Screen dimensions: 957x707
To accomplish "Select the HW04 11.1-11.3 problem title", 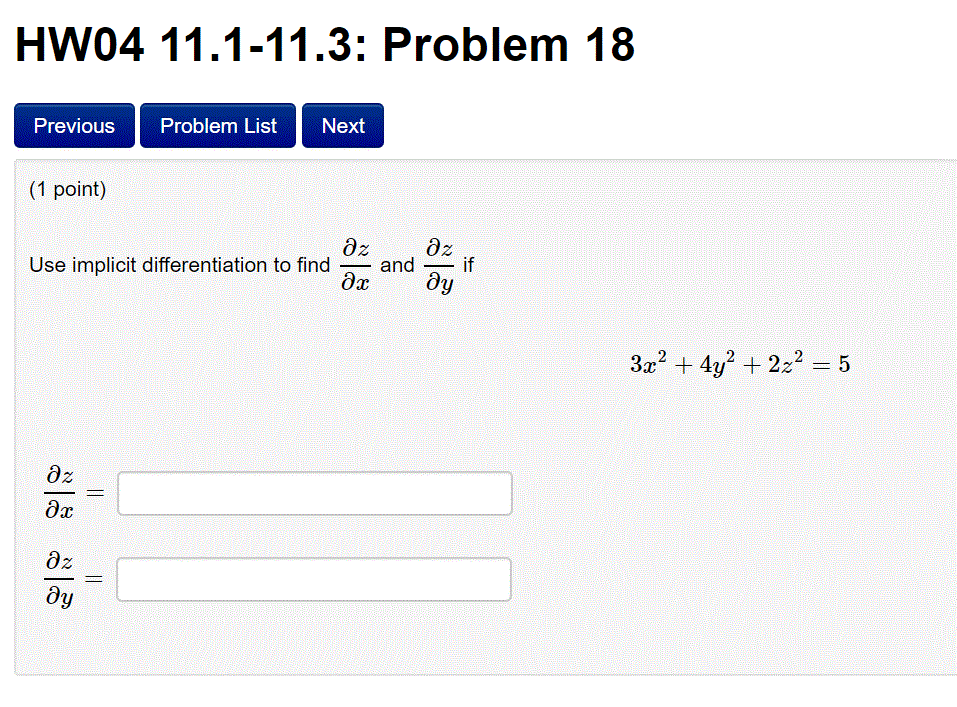I will click(x=325, y=43).
